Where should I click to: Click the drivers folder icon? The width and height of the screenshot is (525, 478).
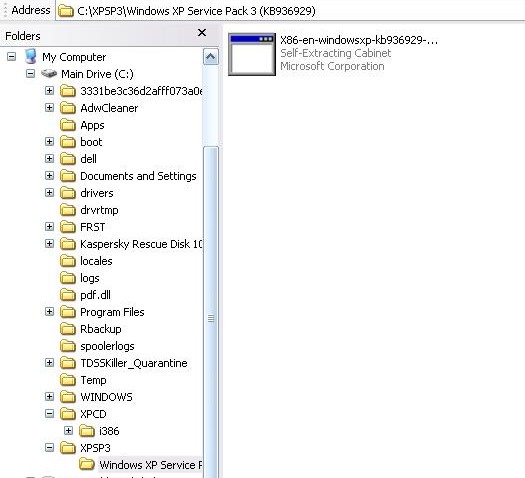tap(68, 193)
